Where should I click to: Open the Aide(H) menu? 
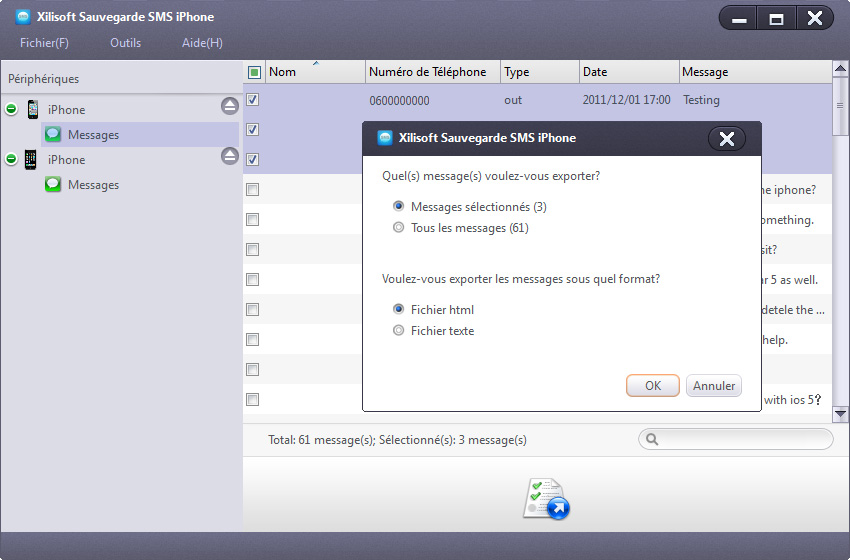pos(202,43)
